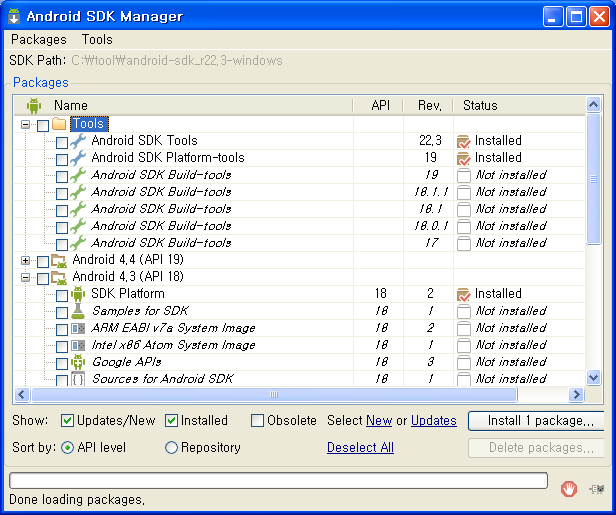Screen dimensions: 616x515
Task: Click the ARM EABI v7a System Image icon
Action: click(78, 328)
